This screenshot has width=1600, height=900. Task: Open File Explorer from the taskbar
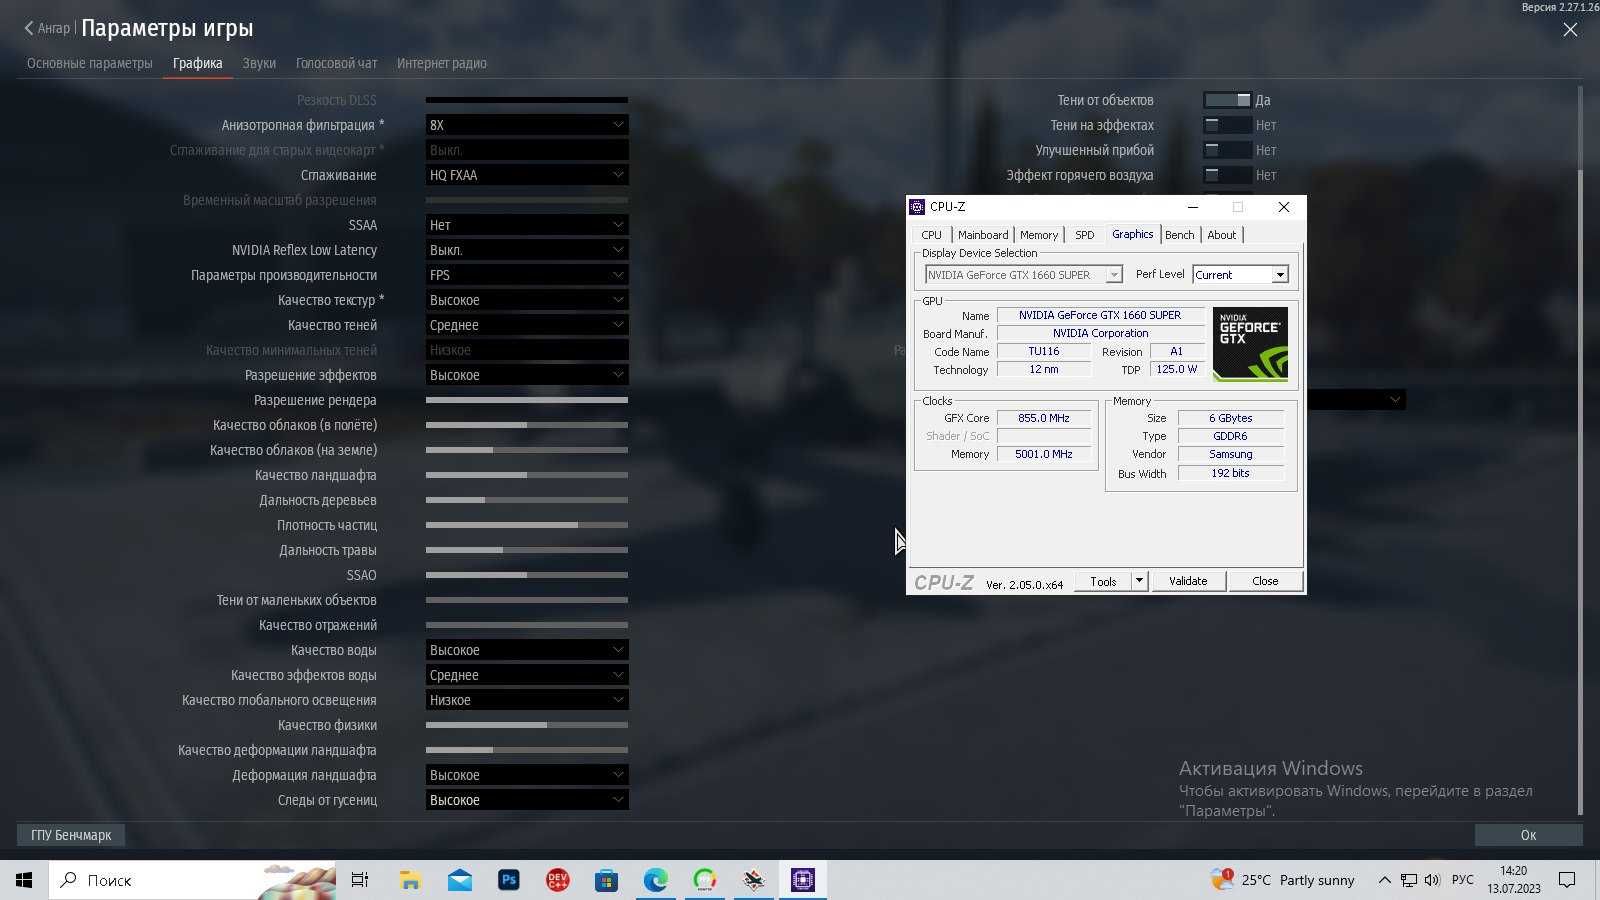click(410, 880)
